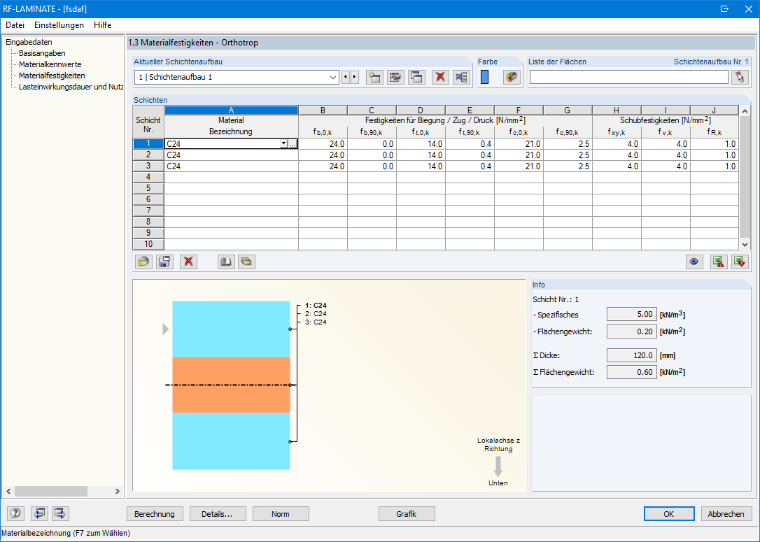Open the material library book icon
Screen dimensions: 760x542
pos(225,262)
